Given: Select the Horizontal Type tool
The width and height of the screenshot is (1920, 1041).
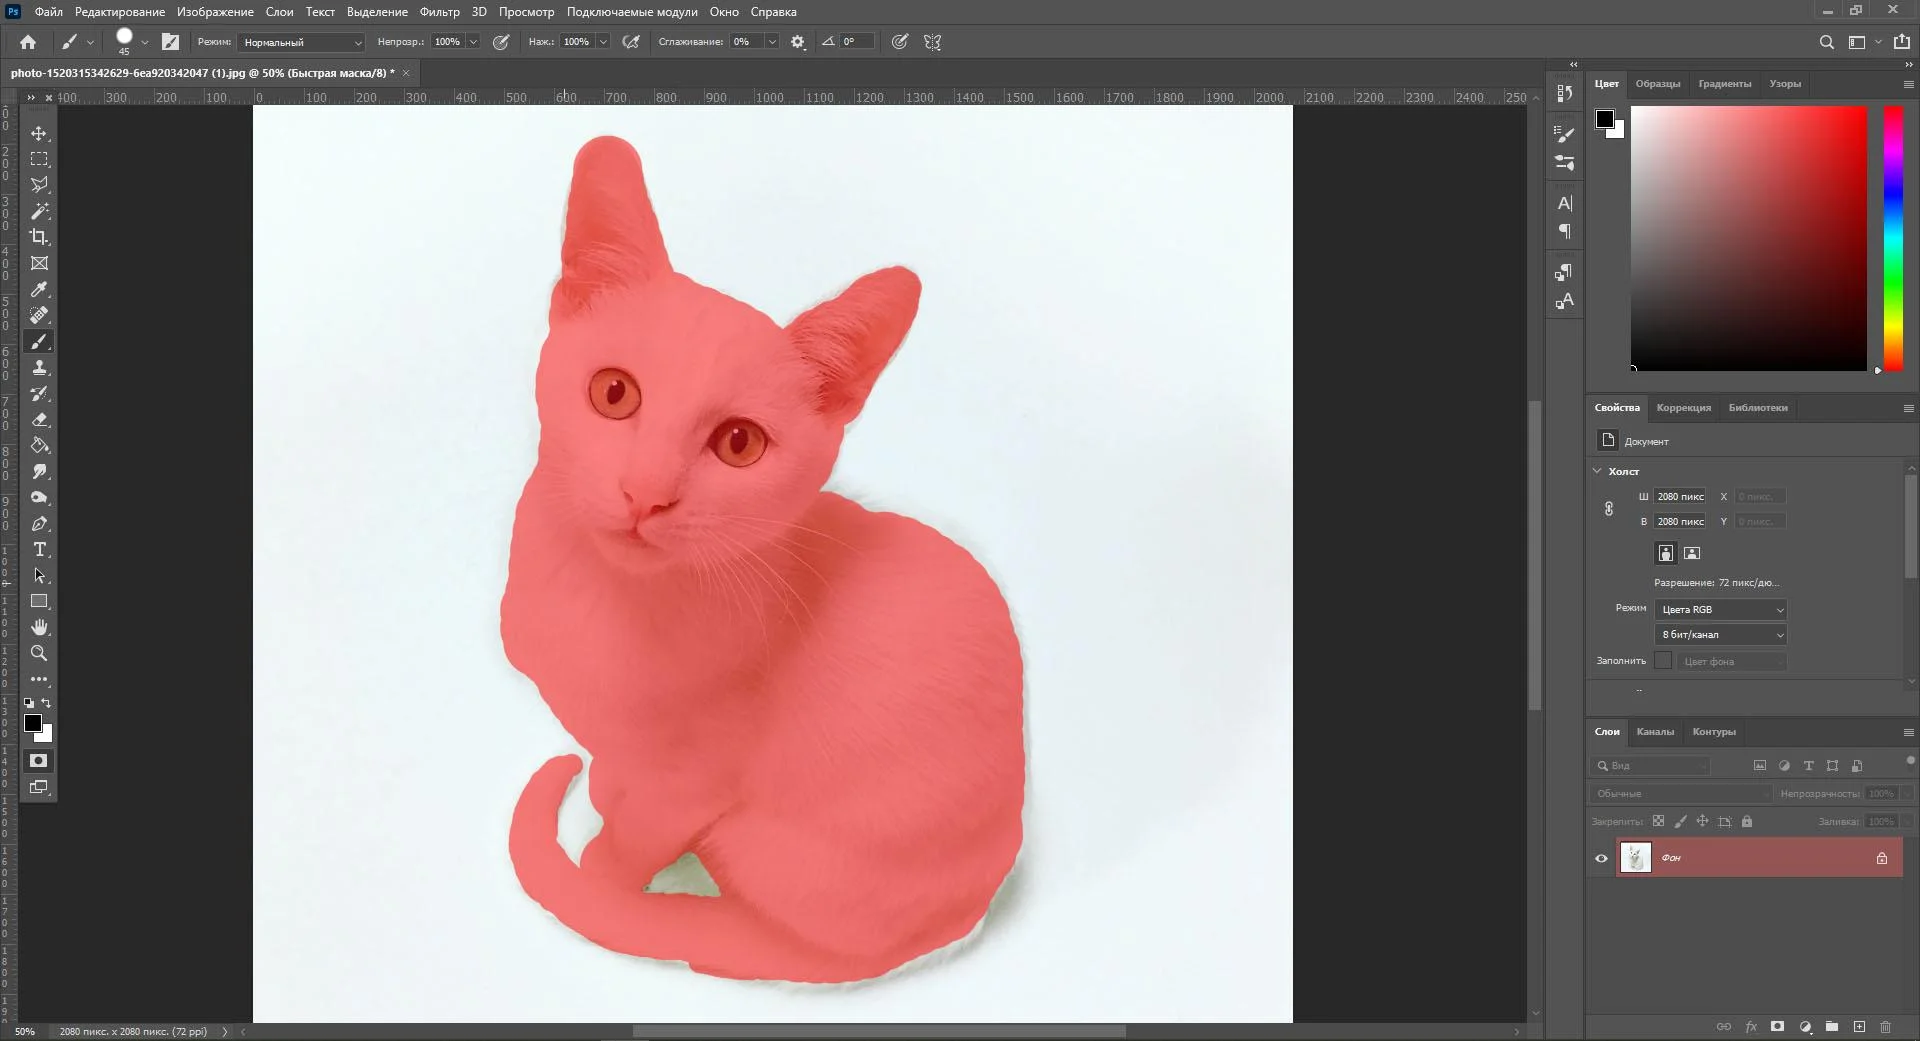Looking at the screenshot, I should point(39,550).
